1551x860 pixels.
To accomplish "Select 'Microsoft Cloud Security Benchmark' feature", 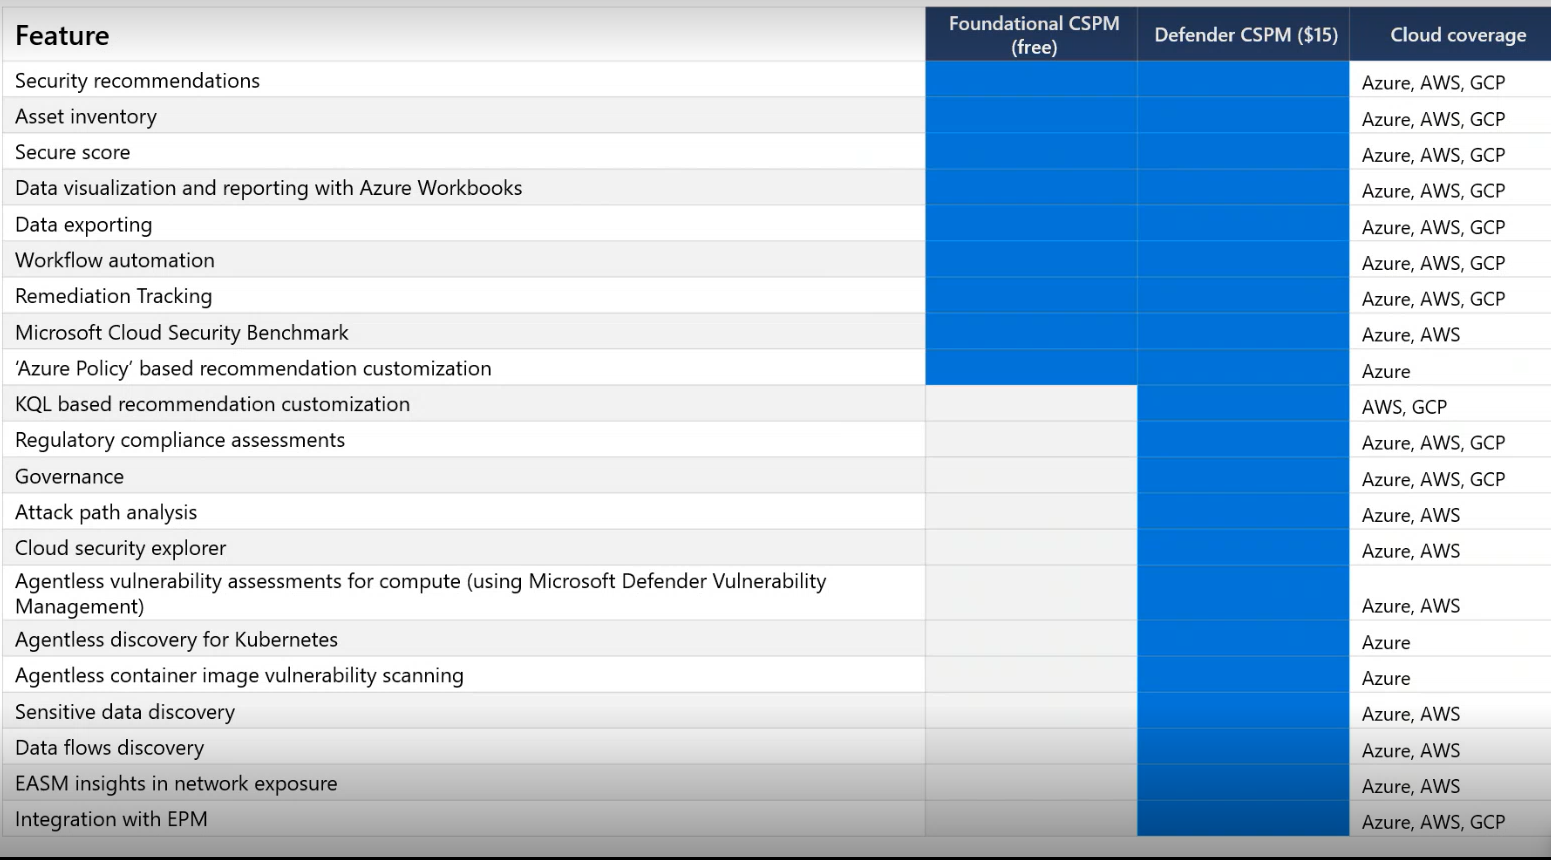I will [181, 333].
